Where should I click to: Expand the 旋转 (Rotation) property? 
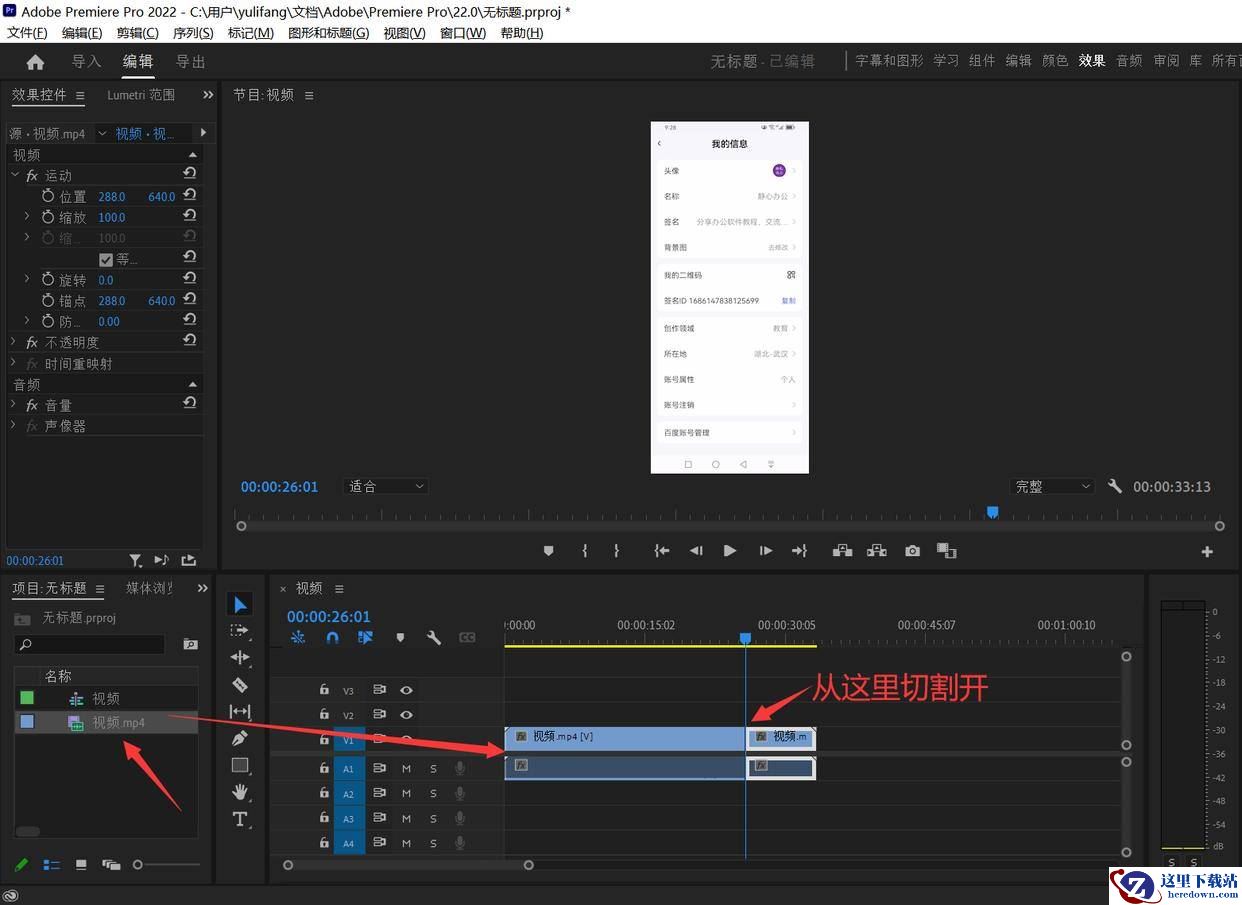tap(27, 280)
